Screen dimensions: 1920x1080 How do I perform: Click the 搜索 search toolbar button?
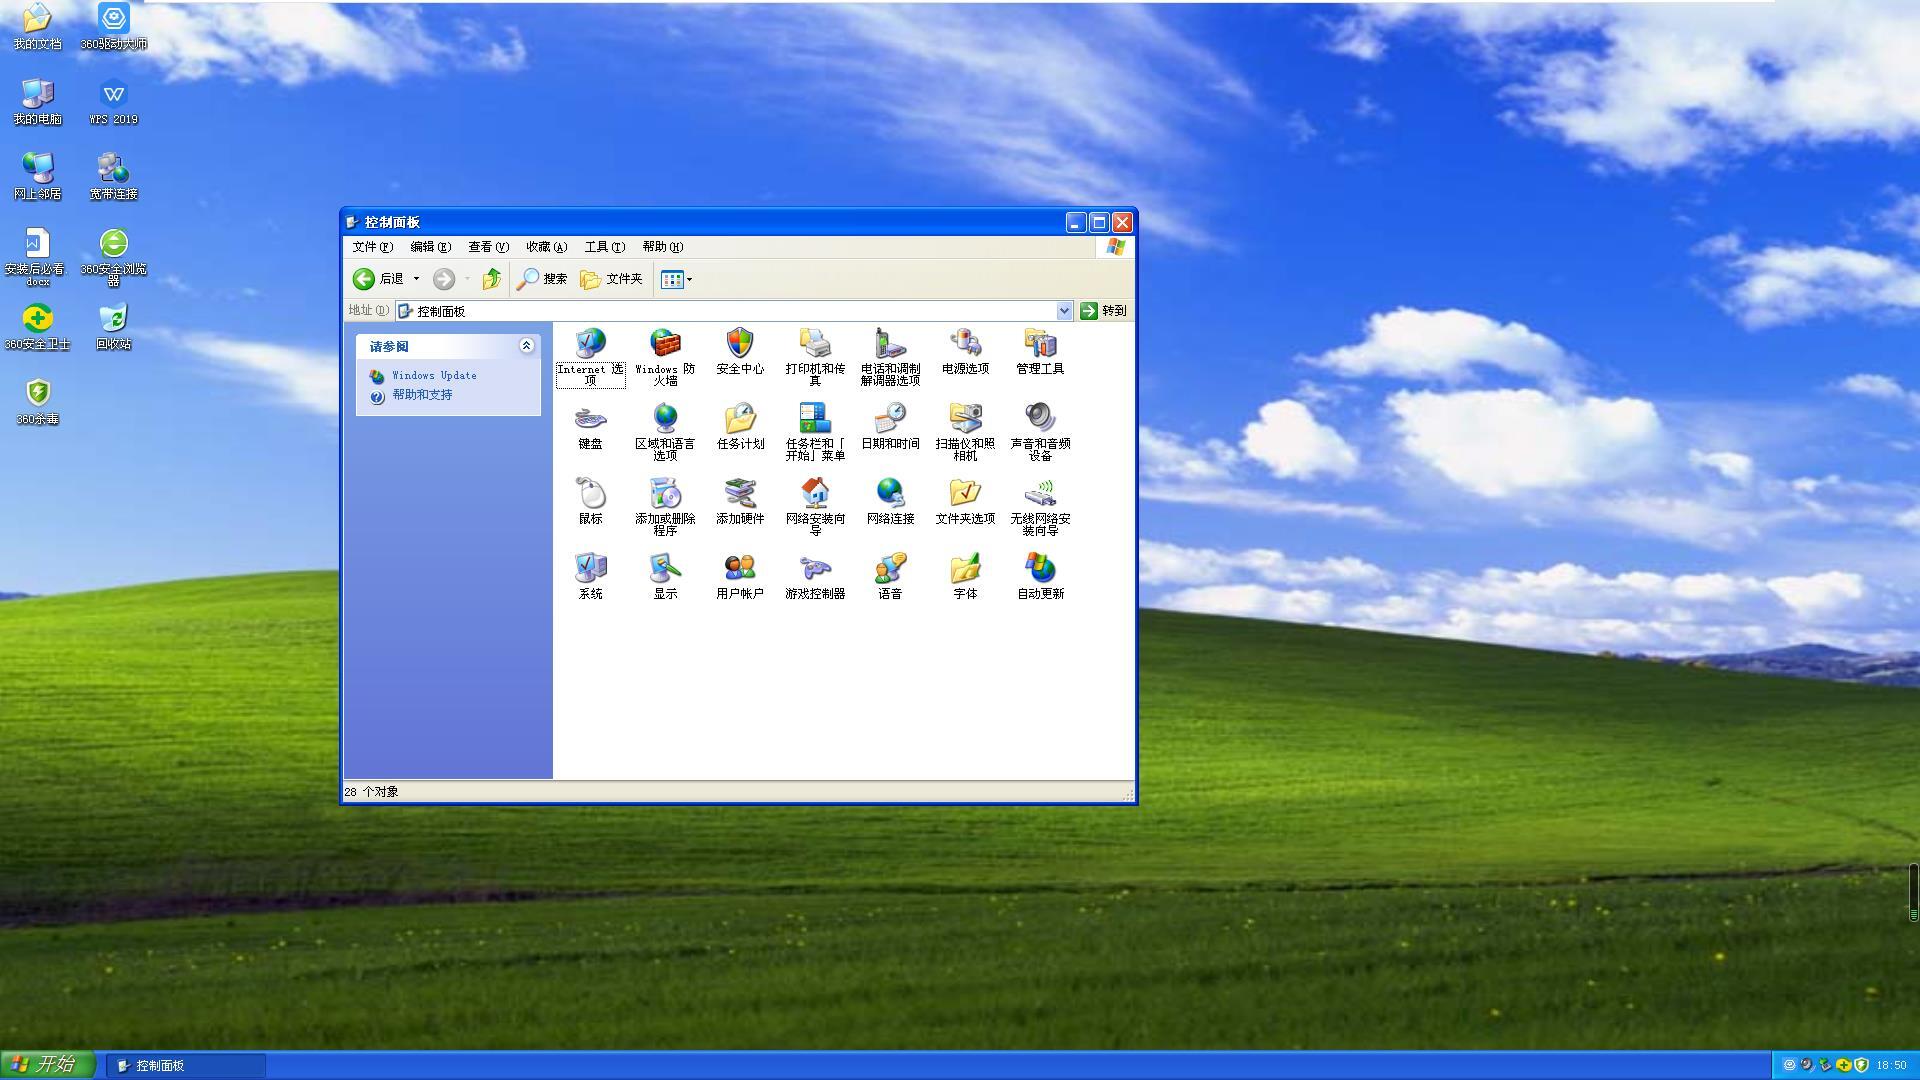click(542, 279)
